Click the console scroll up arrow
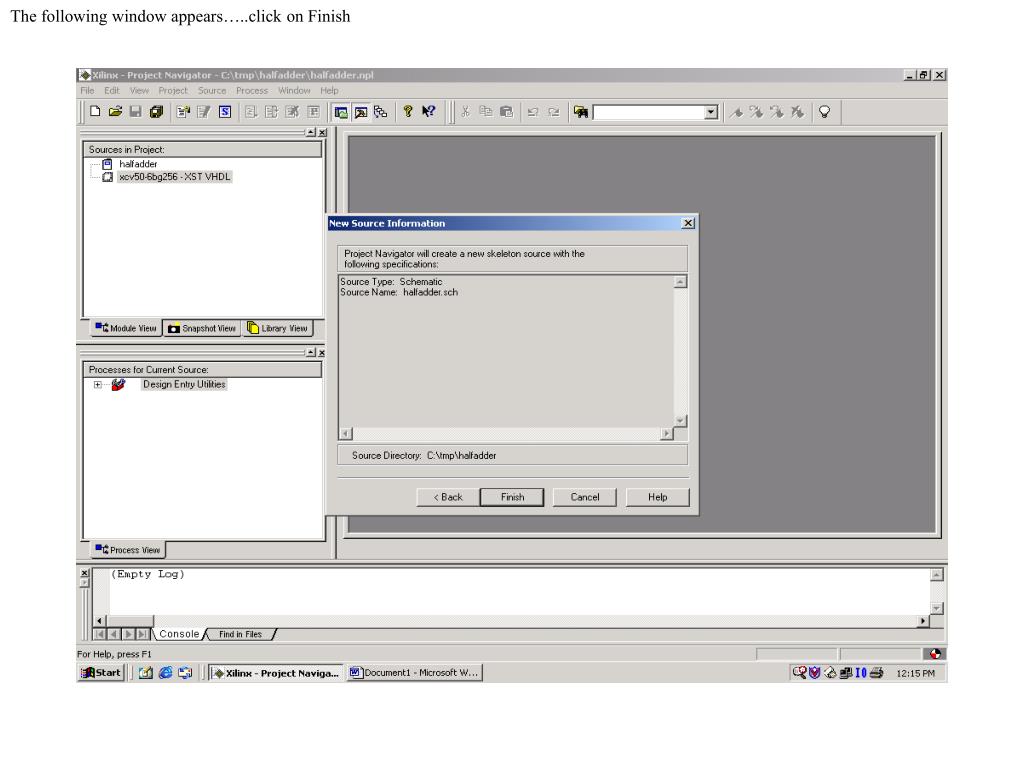Screen dimensions: 1024x768 coord(936,575)
